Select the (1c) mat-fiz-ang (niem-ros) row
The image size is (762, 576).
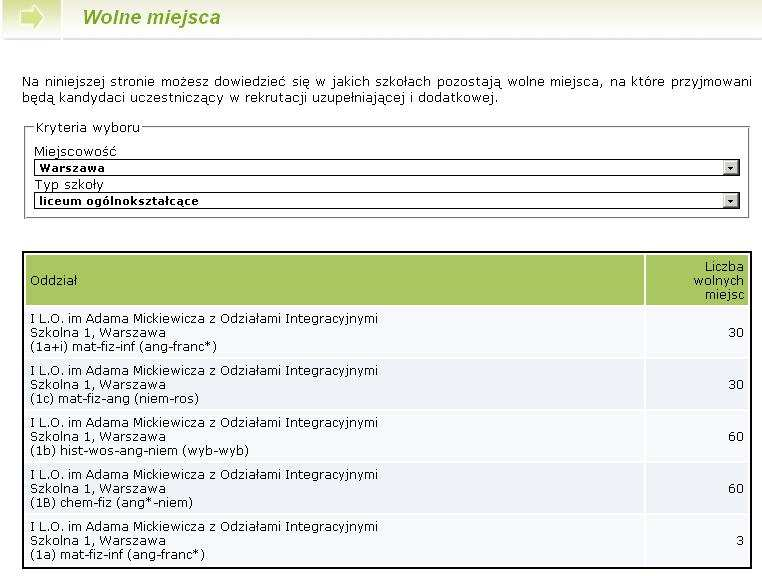(387, 385)
